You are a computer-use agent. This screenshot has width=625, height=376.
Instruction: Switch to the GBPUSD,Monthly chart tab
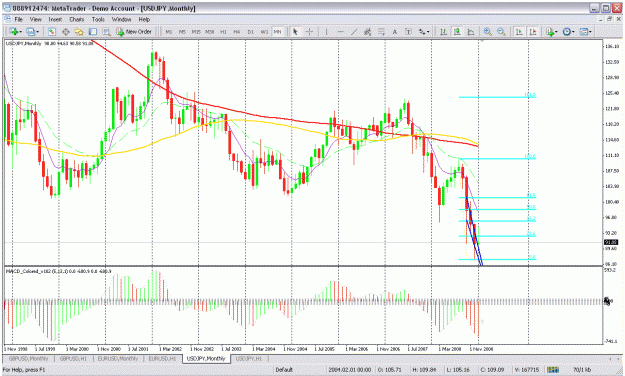tap(28, 358)
